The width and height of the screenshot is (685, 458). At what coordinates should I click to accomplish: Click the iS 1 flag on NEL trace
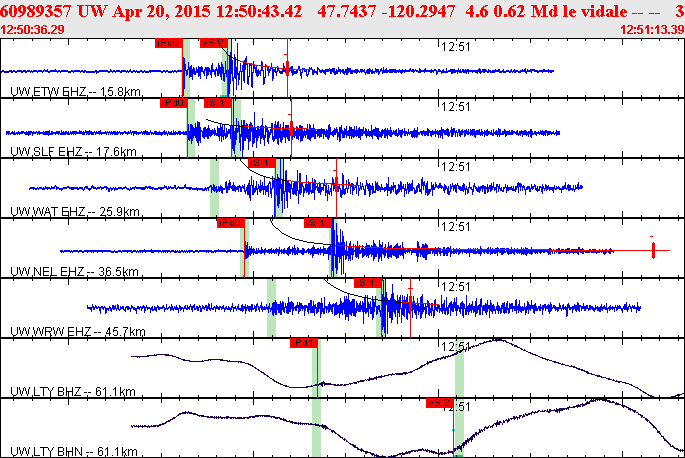(x=318, y=223)
